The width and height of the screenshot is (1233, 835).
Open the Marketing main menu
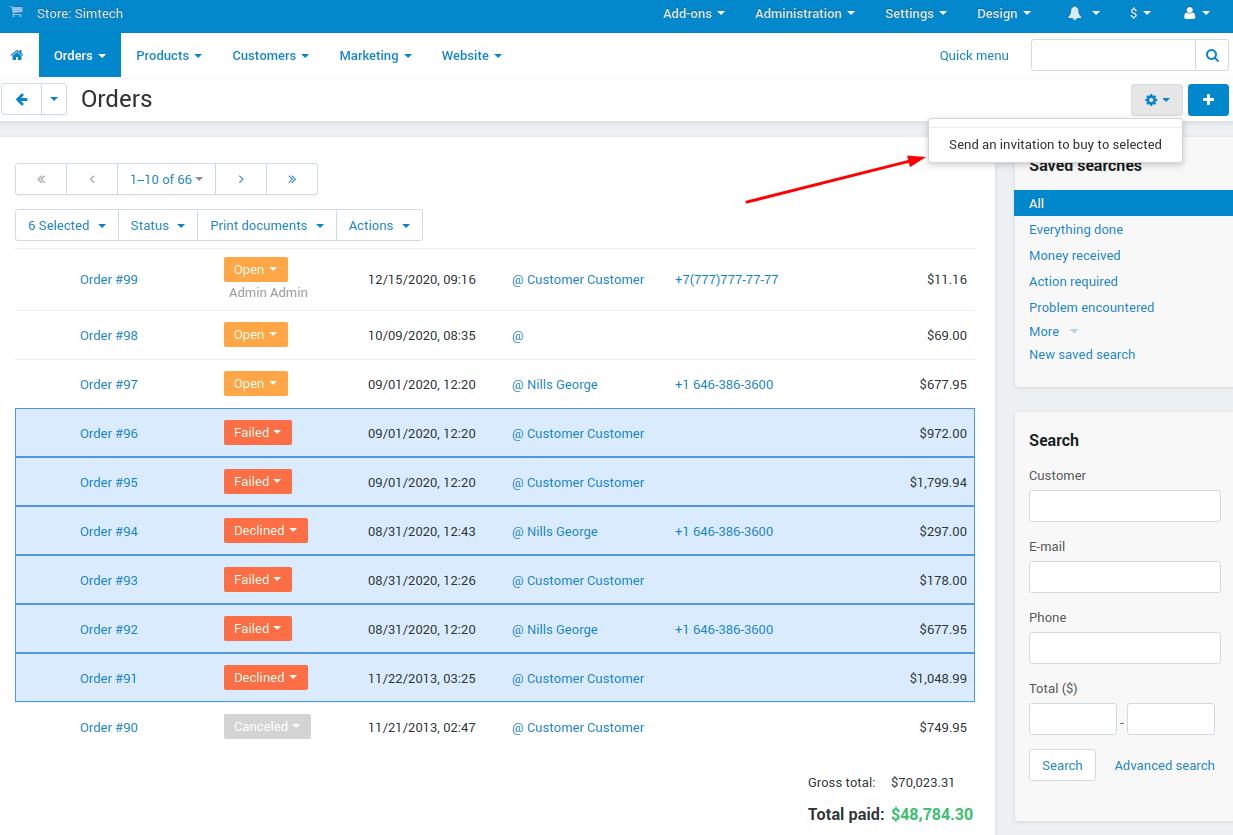376,56
